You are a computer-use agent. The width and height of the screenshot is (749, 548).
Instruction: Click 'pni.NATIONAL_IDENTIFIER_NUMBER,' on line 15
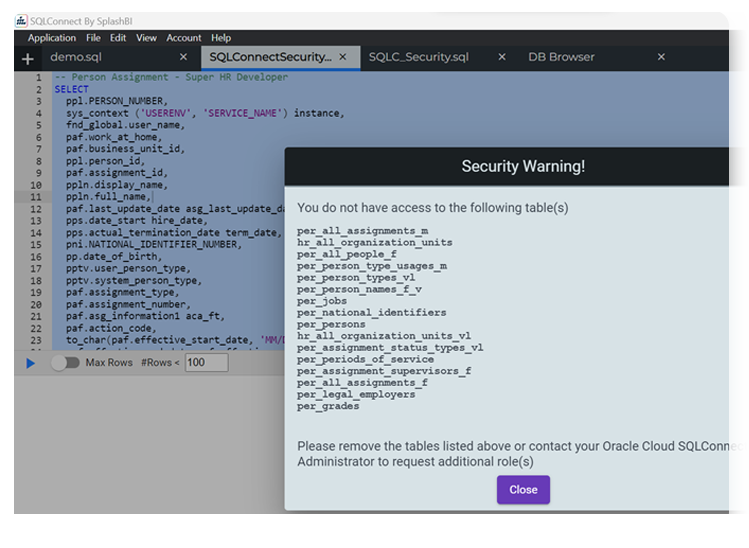pos(154,244)
